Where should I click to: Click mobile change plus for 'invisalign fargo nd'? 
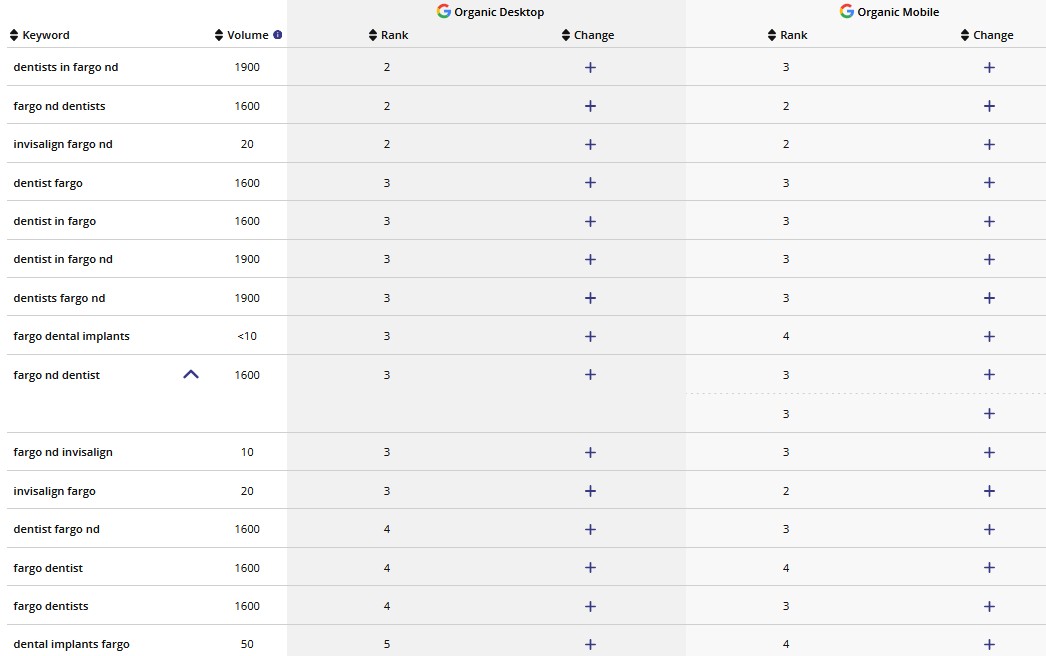989,144
